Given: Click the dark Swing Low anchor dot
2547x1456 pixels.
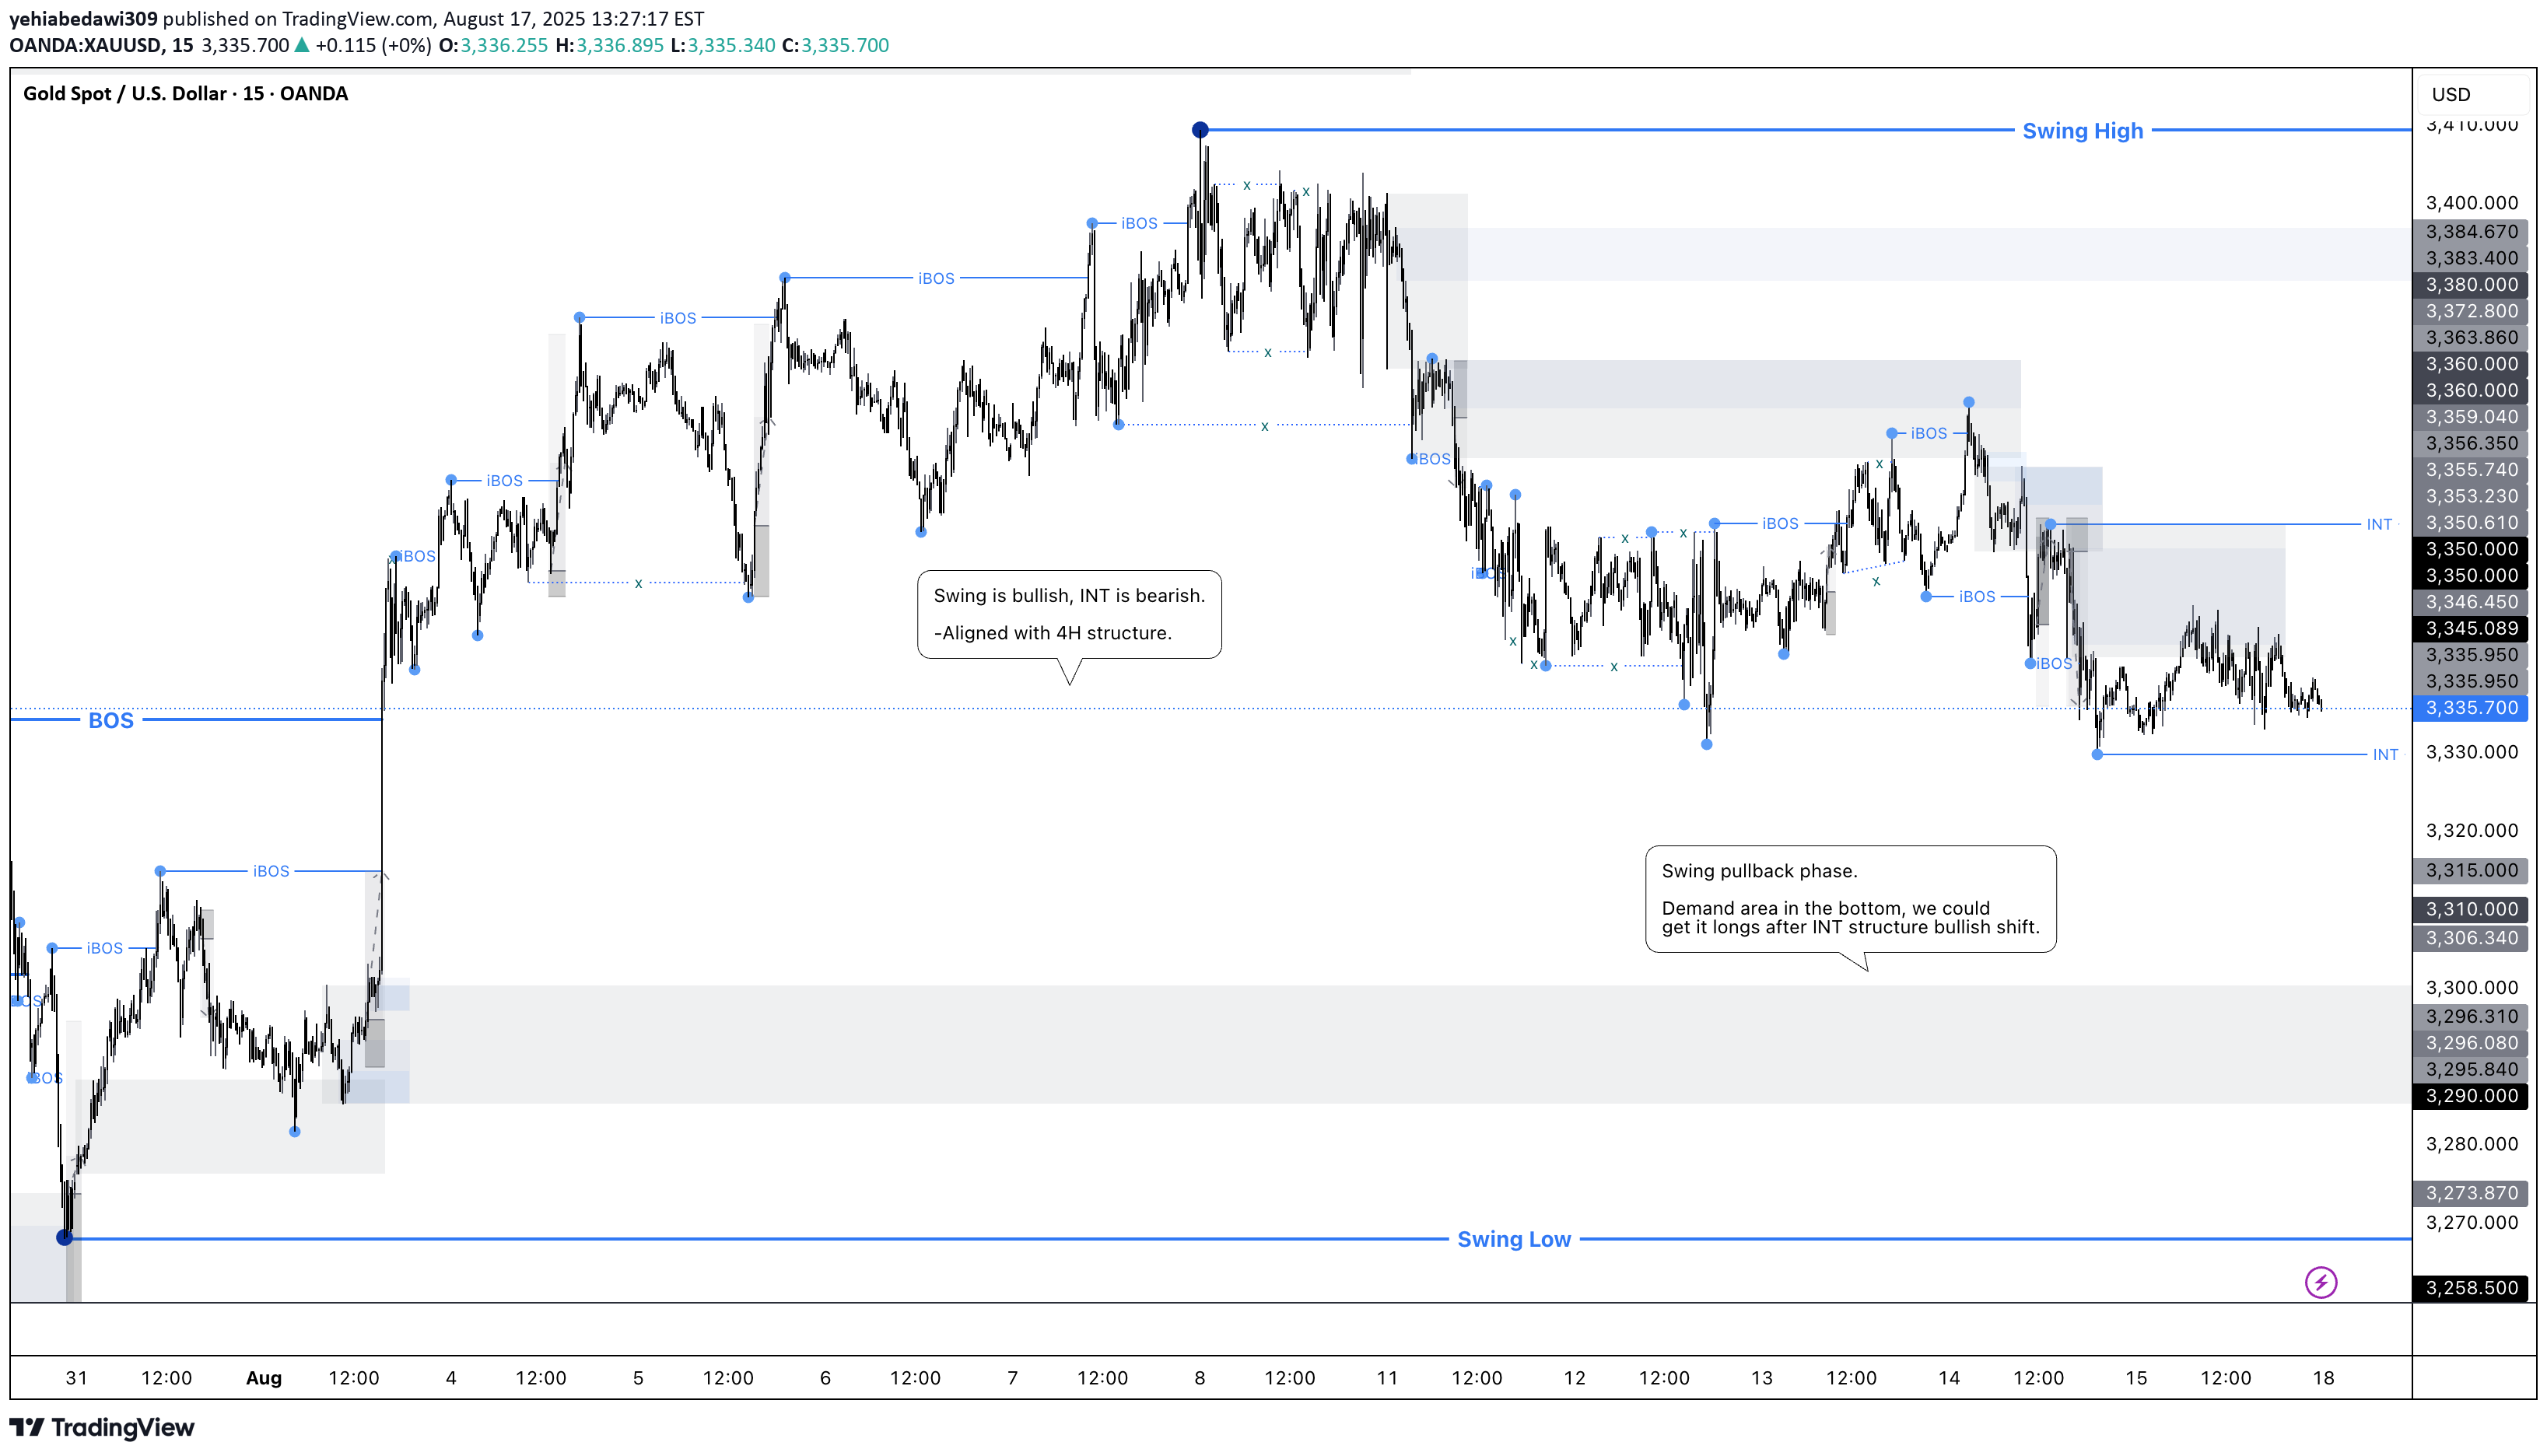Looking at the screenshot, I should click(65, 1238).
